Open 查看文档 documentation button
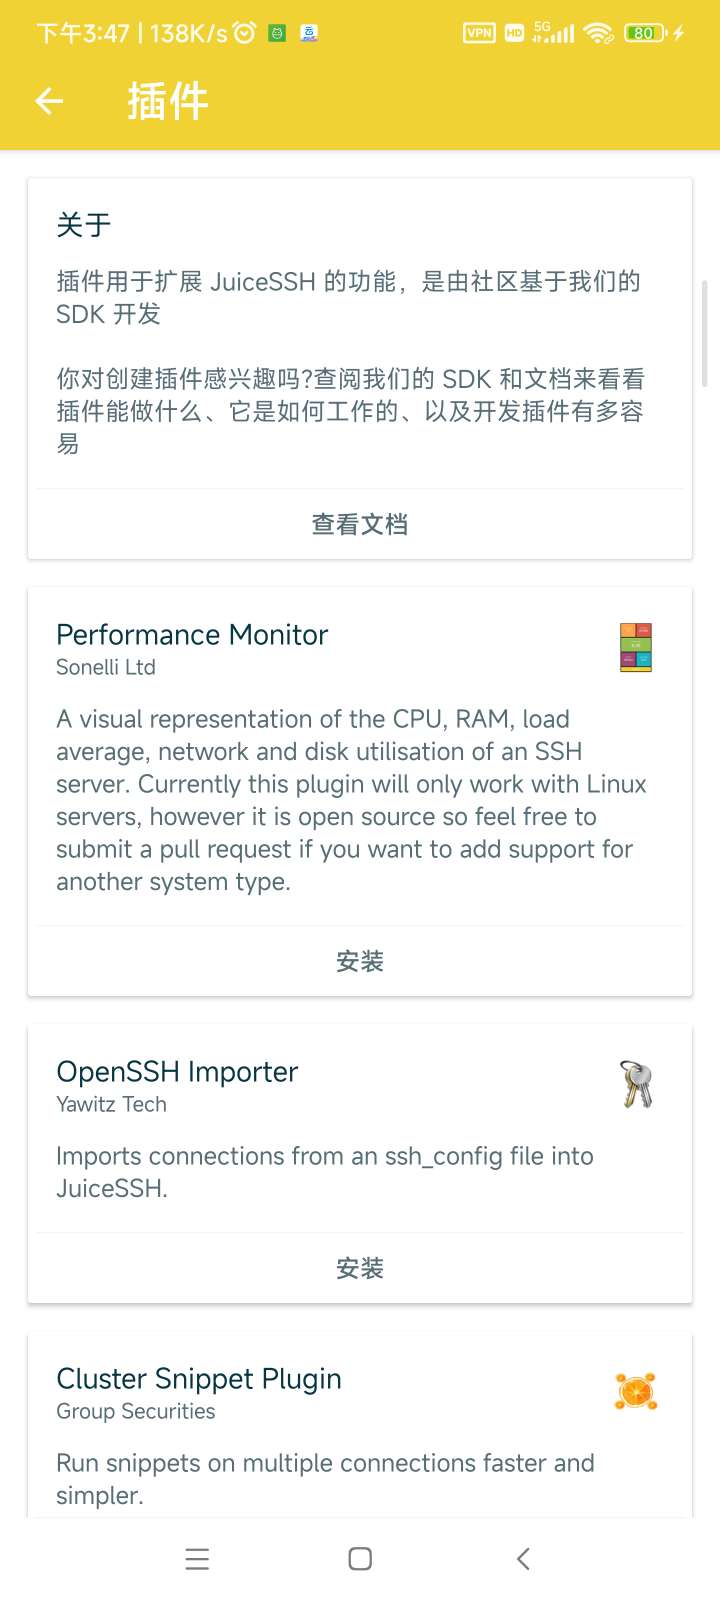This screenshot has width=720, height=1600. (360, 524)
